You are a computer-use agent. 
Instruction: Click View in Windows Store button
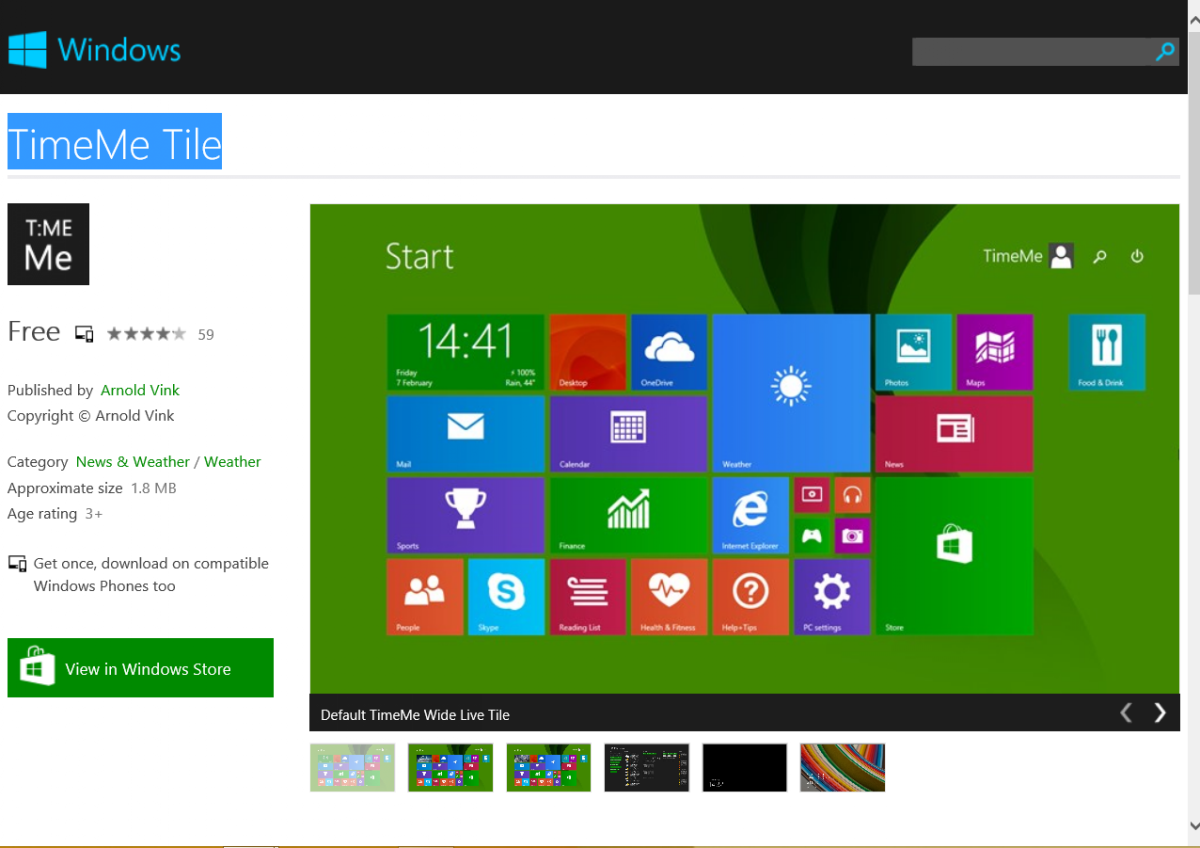click(x=140, y=668)
